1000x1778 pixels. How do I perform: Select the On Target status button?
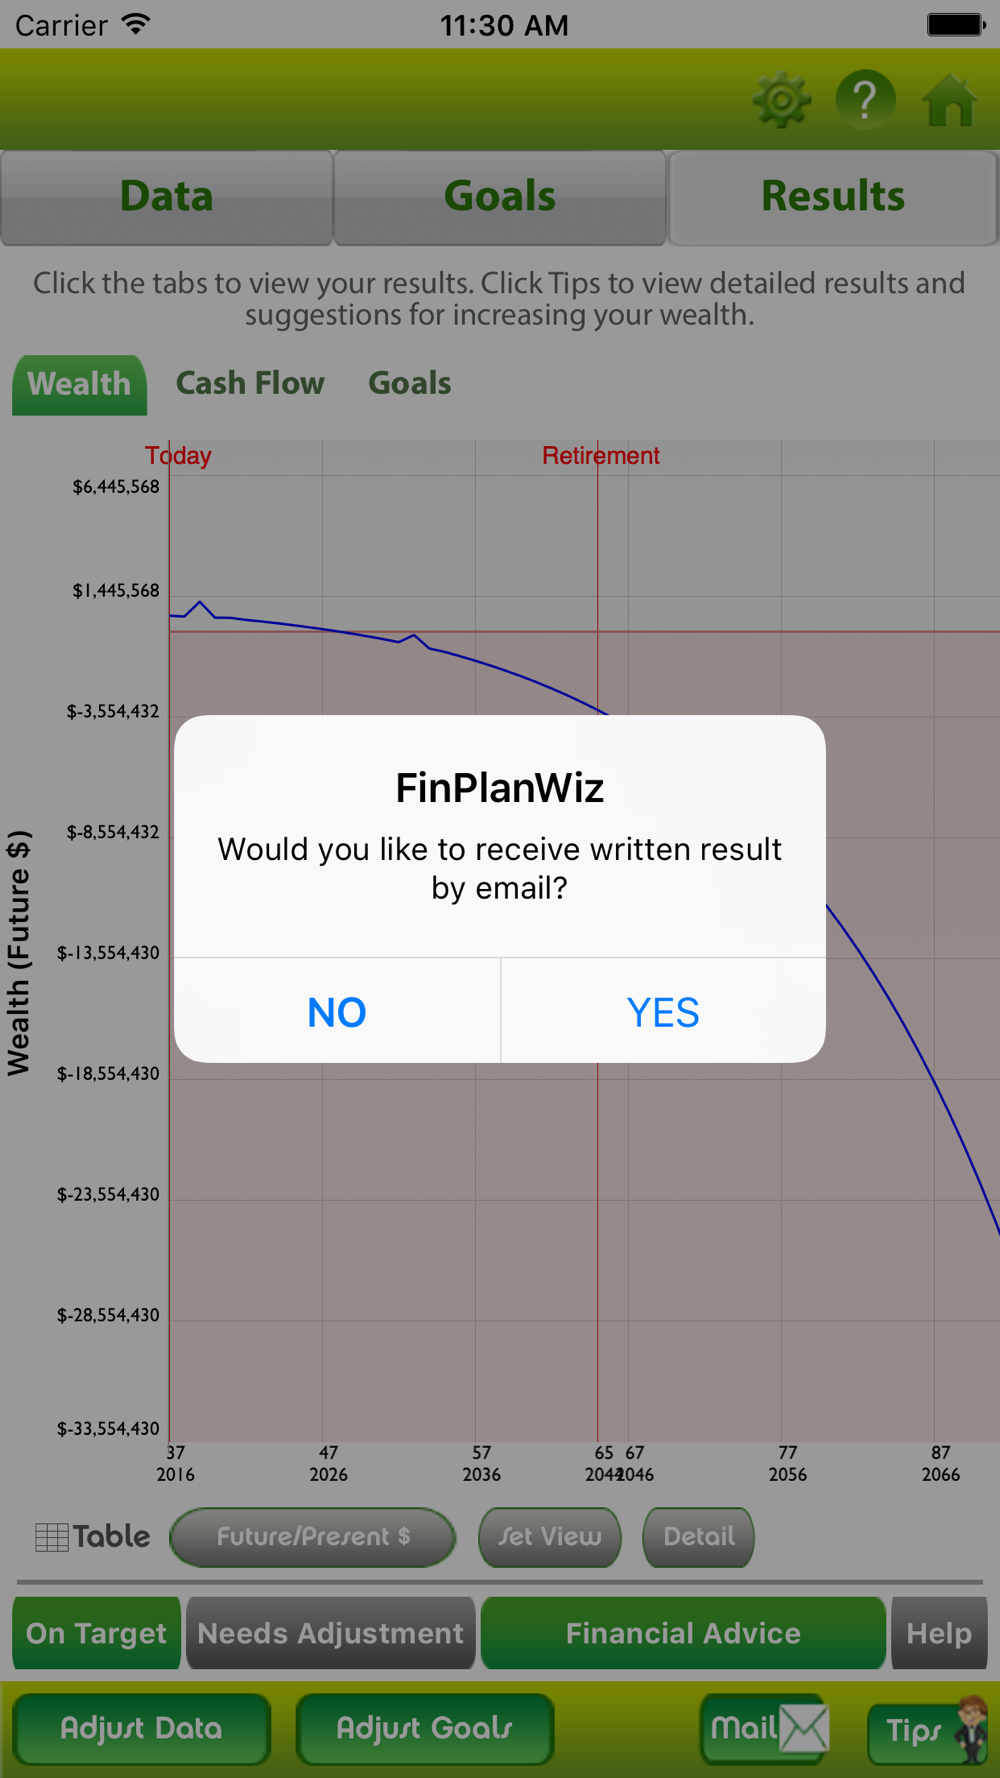click(96, 1633)
